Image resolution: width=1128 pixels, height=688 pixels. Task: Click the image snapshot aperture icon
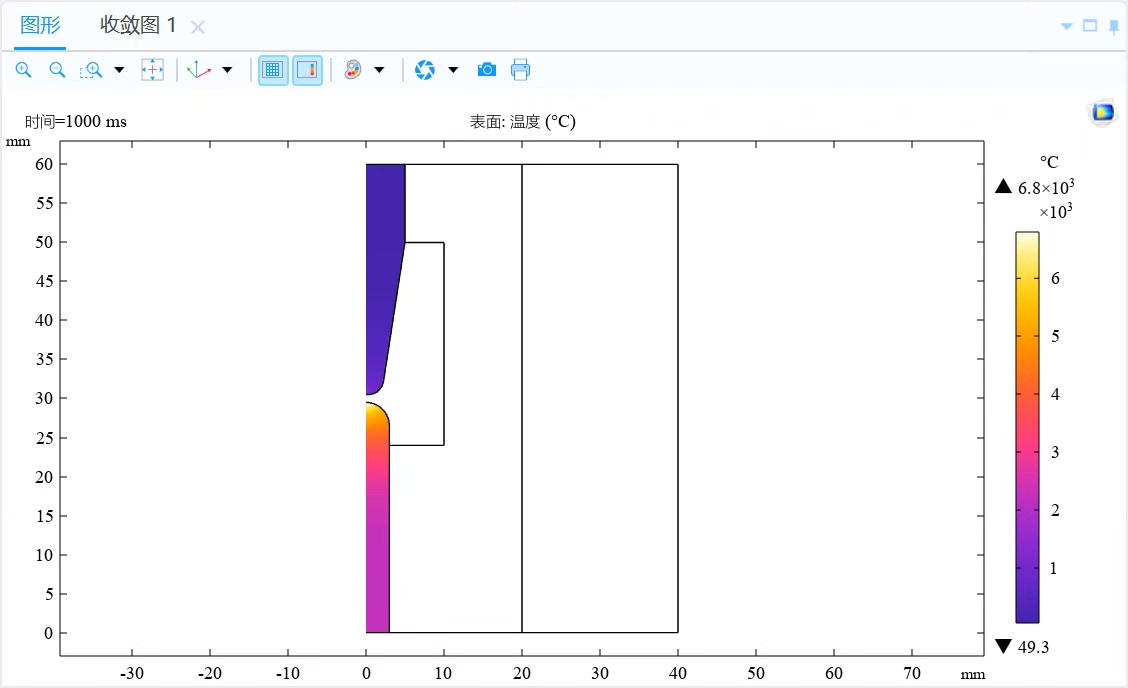pos(425,70)
